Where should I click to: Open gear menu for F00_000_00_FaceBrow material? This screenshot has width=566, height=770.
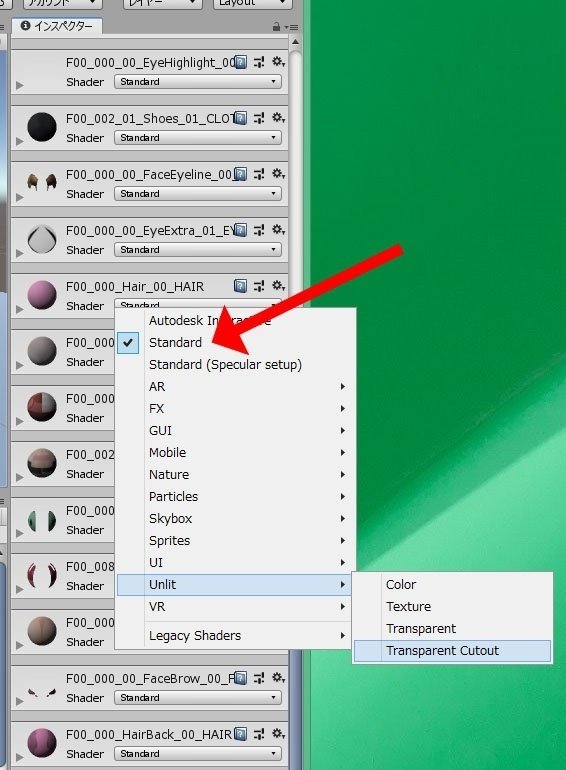tap(278, 678)
